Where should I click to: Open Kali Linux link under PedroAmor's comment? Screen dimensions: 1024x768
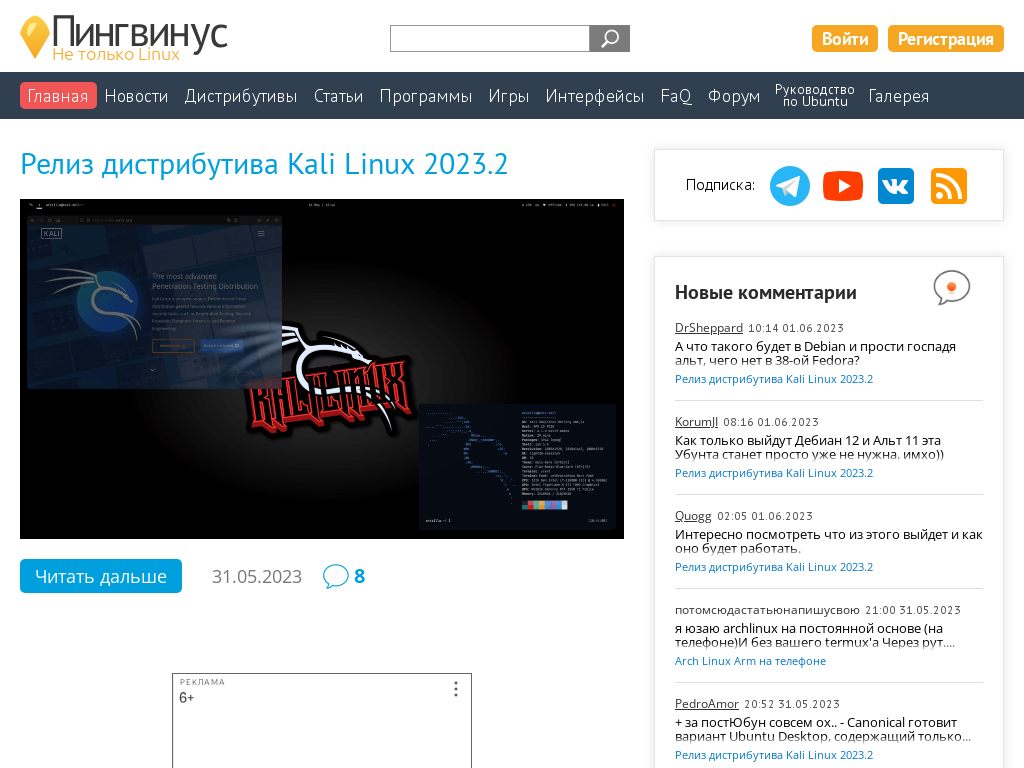click(x=774, y=756)
